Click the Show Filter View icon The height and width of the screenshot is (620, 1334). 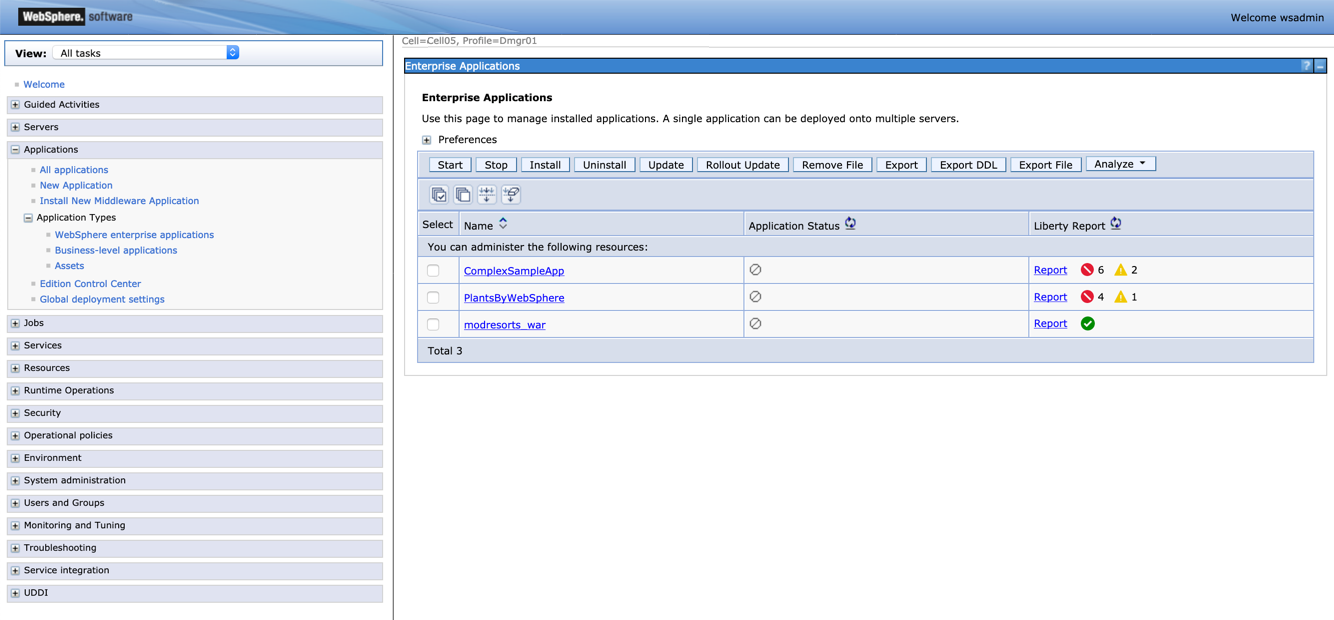(487, 194)
